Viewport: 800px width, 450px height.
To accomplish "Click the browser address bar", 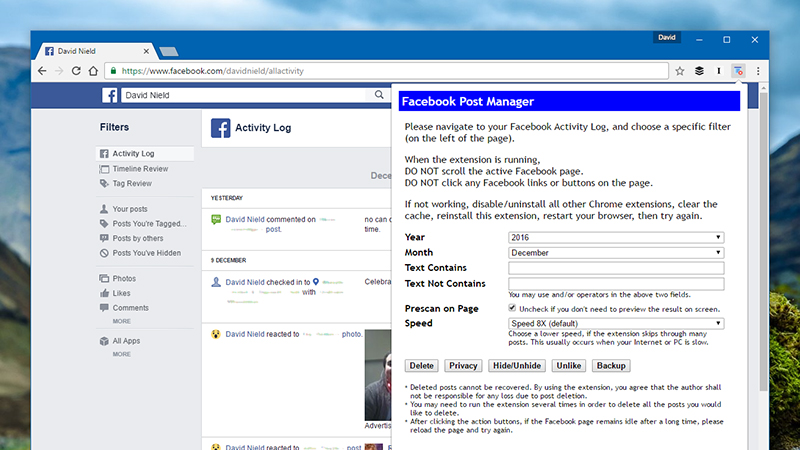I will click(x=386, y=71).
